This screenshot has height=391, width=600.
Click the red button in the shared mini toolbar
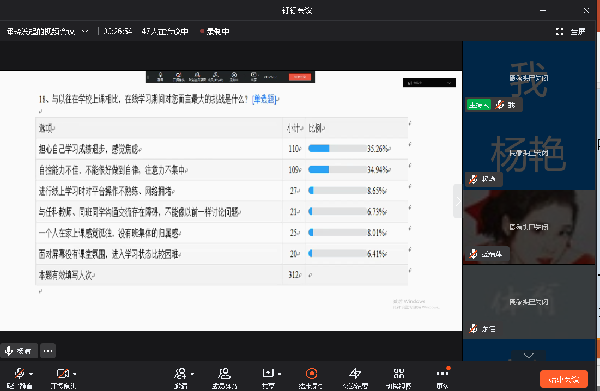pyautogui.click(x=300, y=77)
